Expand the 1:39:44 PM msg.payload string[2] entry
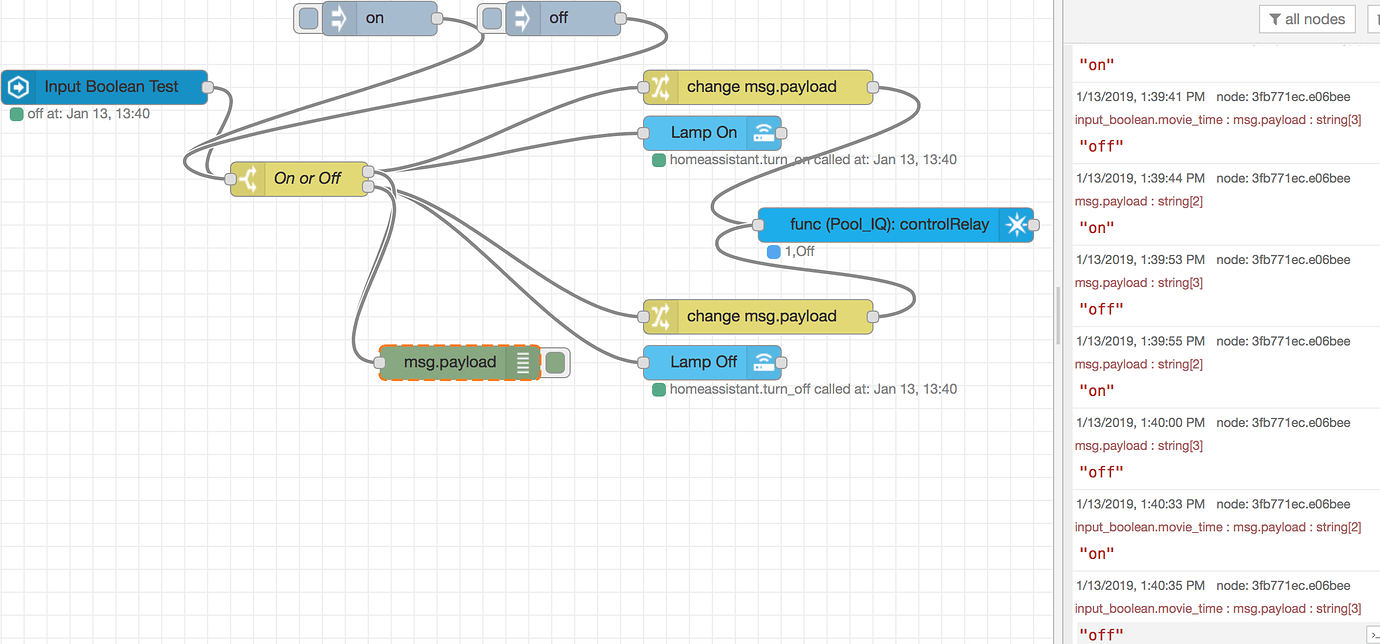1380x644 pixels. tap(1138, 200)
